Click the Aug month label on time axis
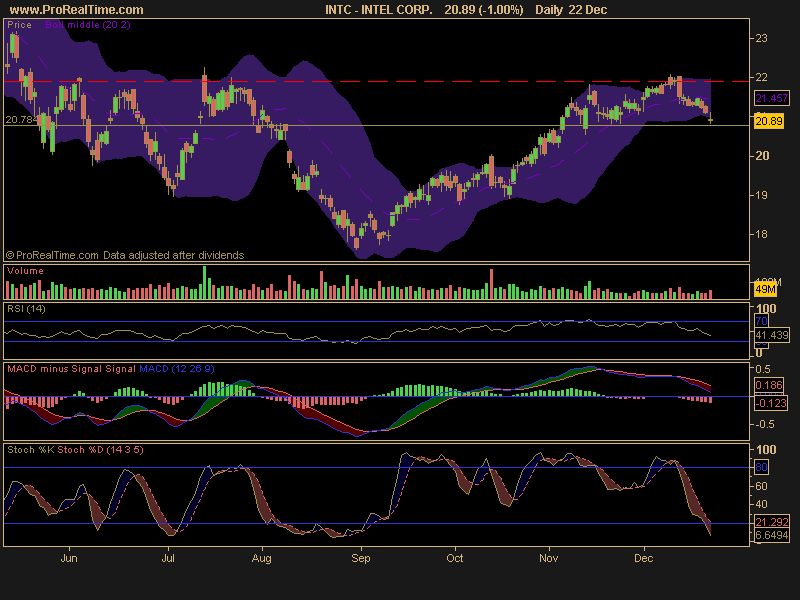This screenshot has height=600, width=800. point(261,558)
